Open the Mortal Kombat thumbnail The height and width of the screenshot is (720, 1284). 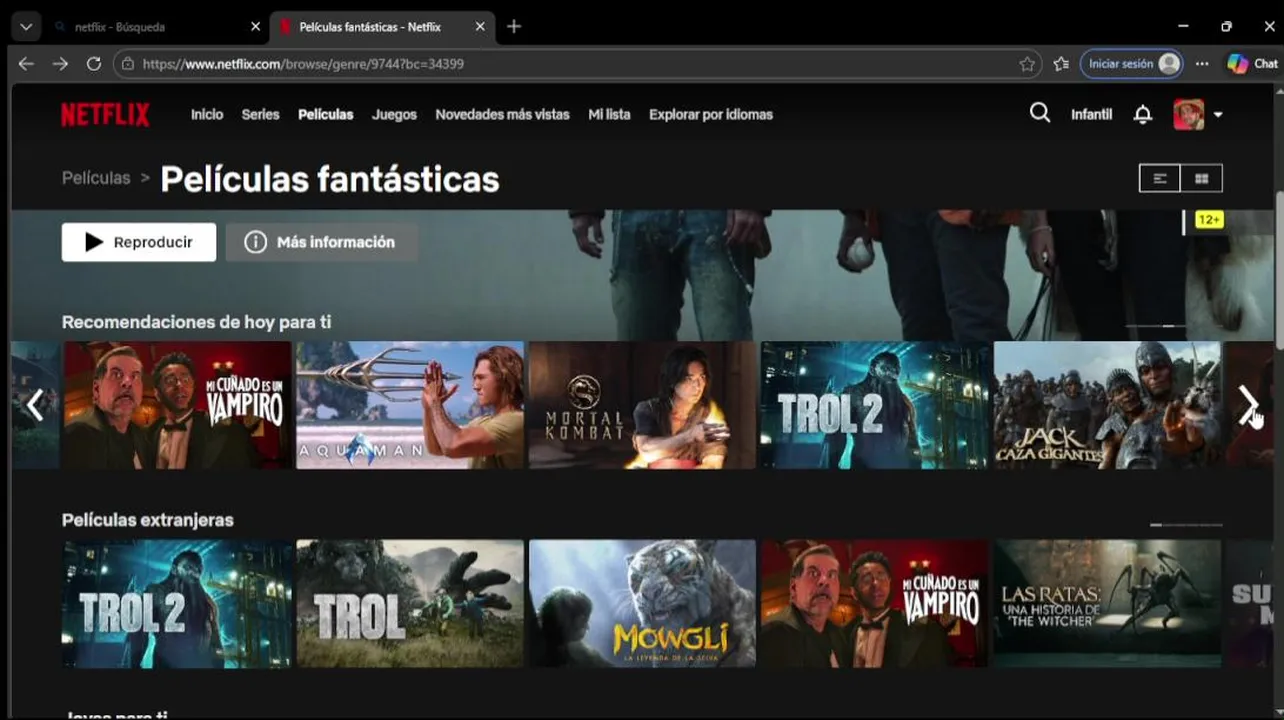[642, 405]
